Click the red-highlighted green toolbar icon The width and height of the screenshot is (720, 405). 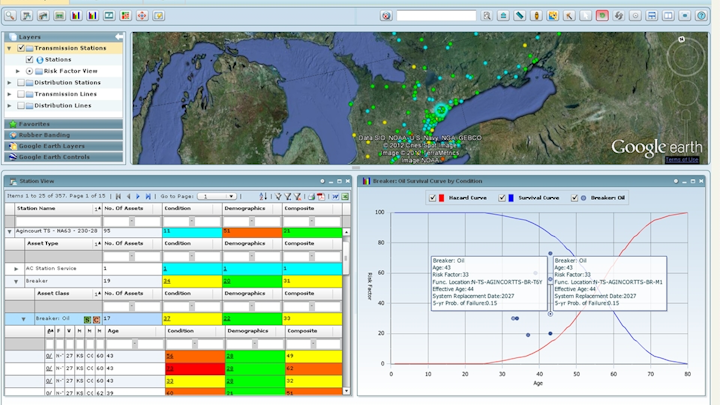click(x=602, y=16)
